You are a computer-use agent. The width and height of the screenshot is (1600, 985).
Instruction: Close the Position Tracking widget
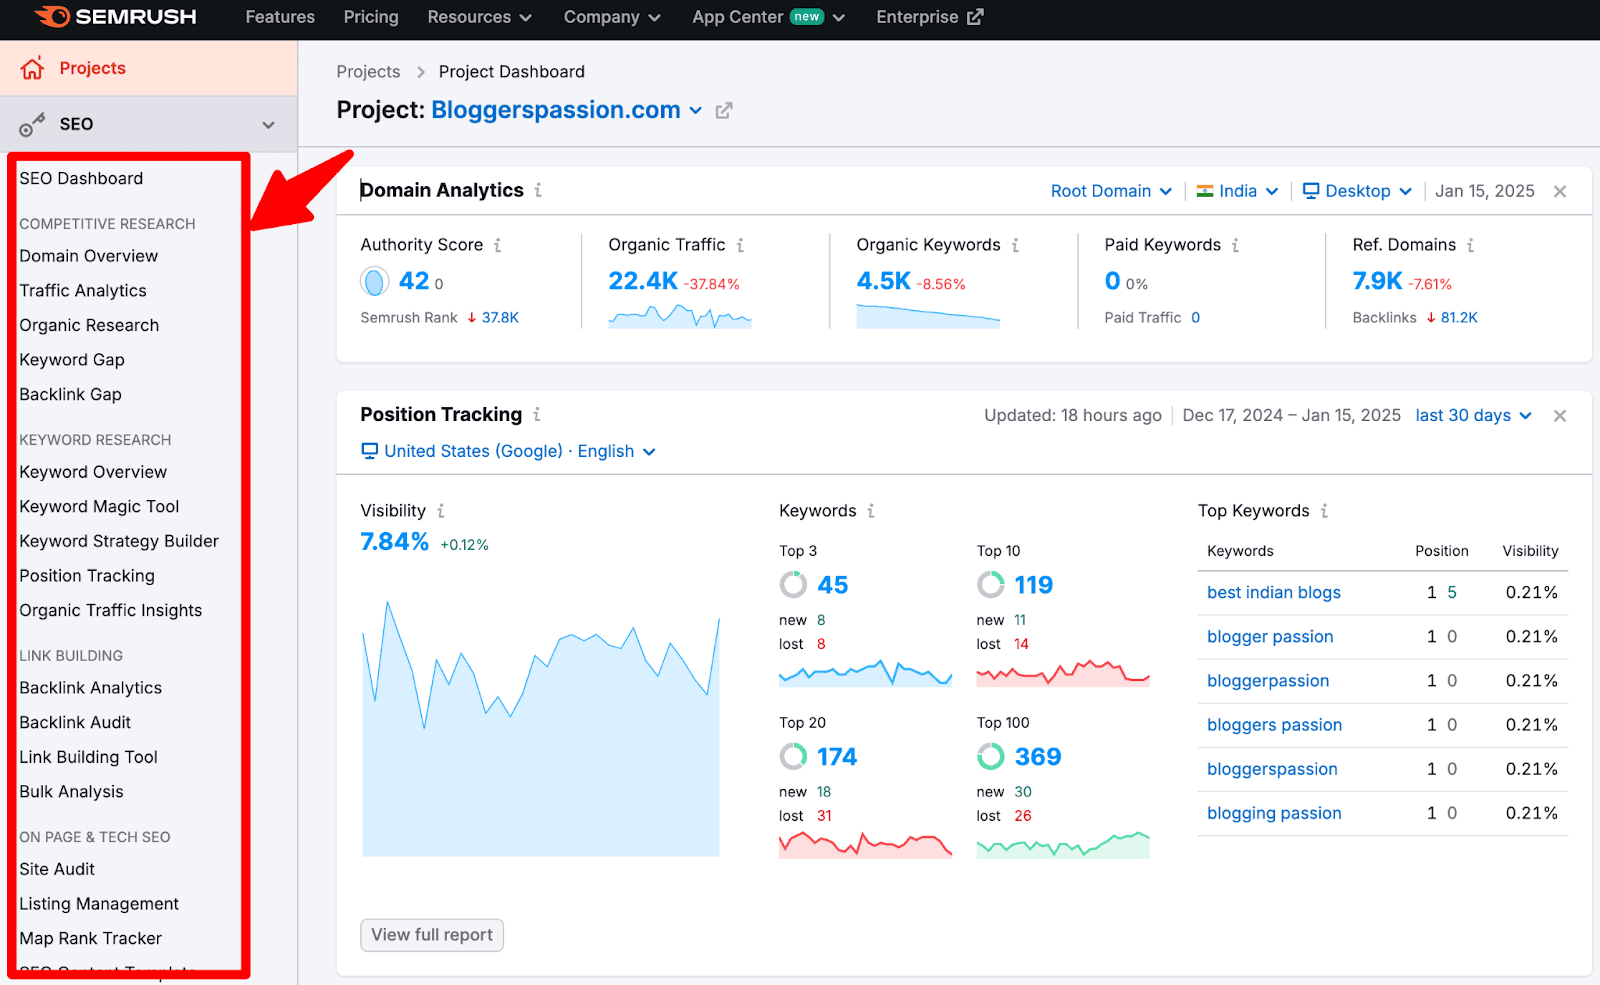click(1560, 416)
